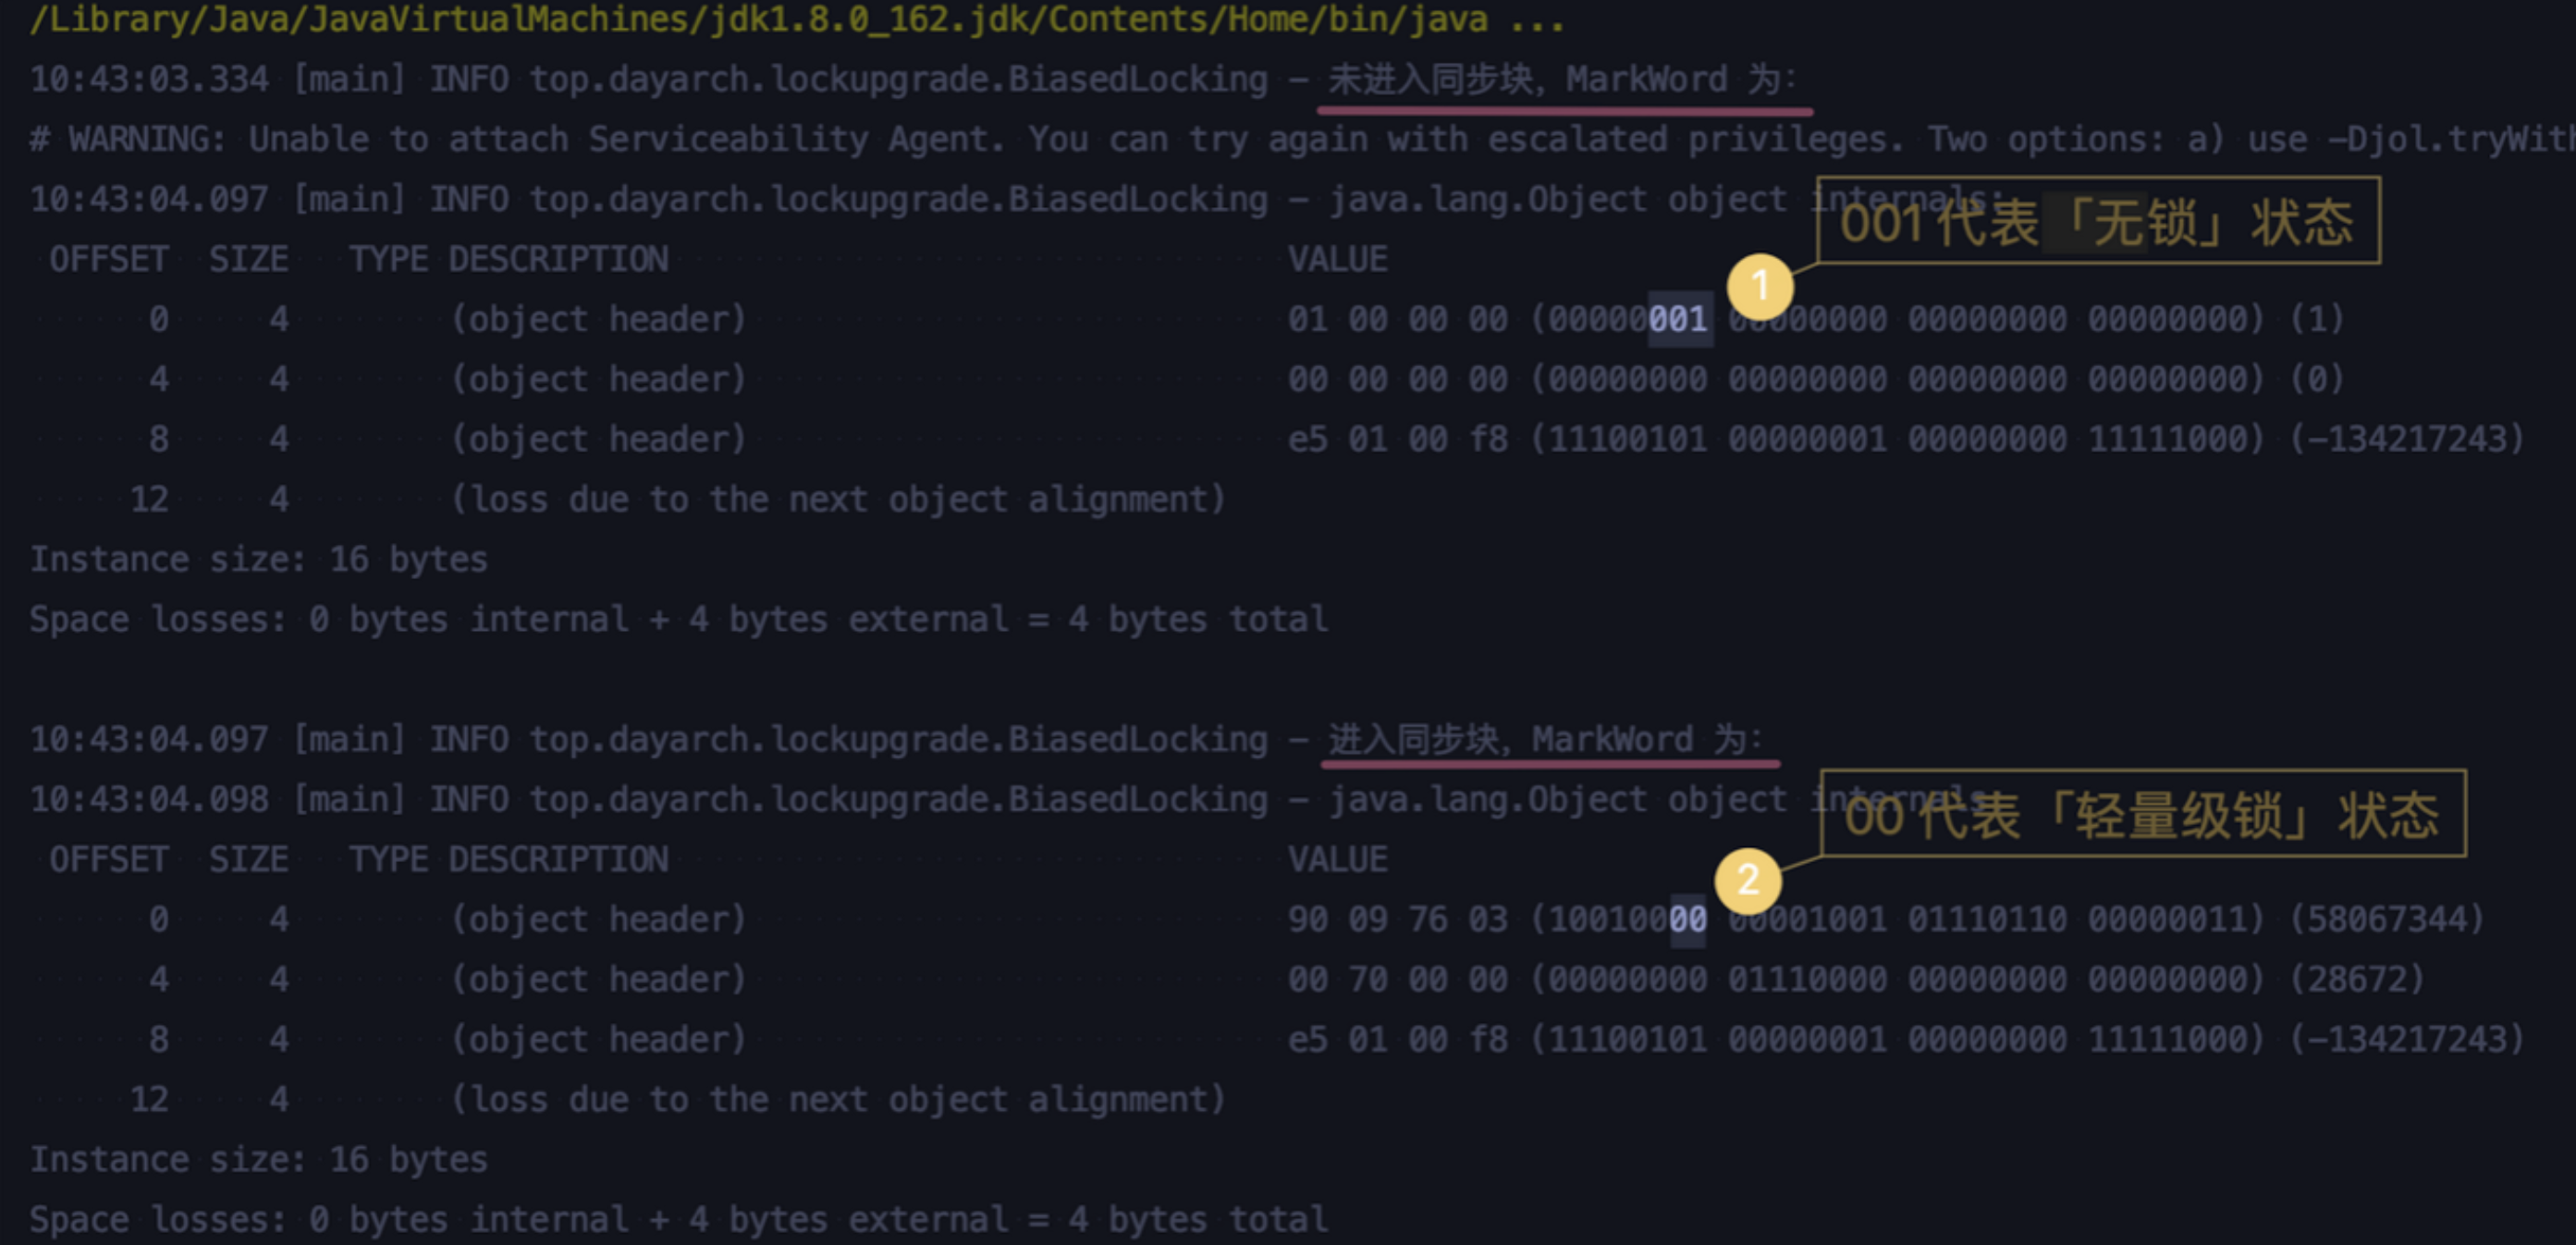
Task: Click hex value 90 09 76 03
Action: [1397, 919]
